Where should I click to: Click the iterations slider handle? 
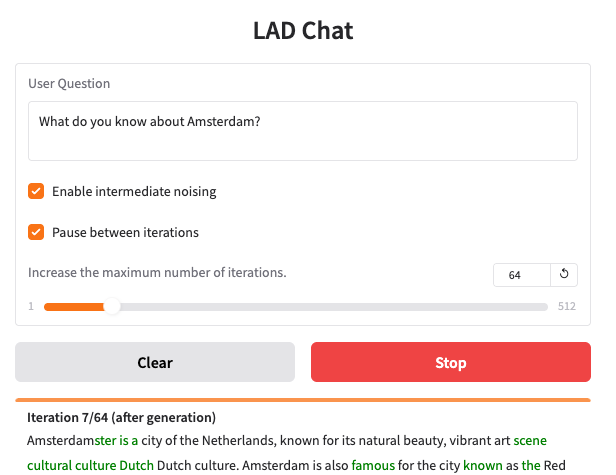click(x=112, y=306)
